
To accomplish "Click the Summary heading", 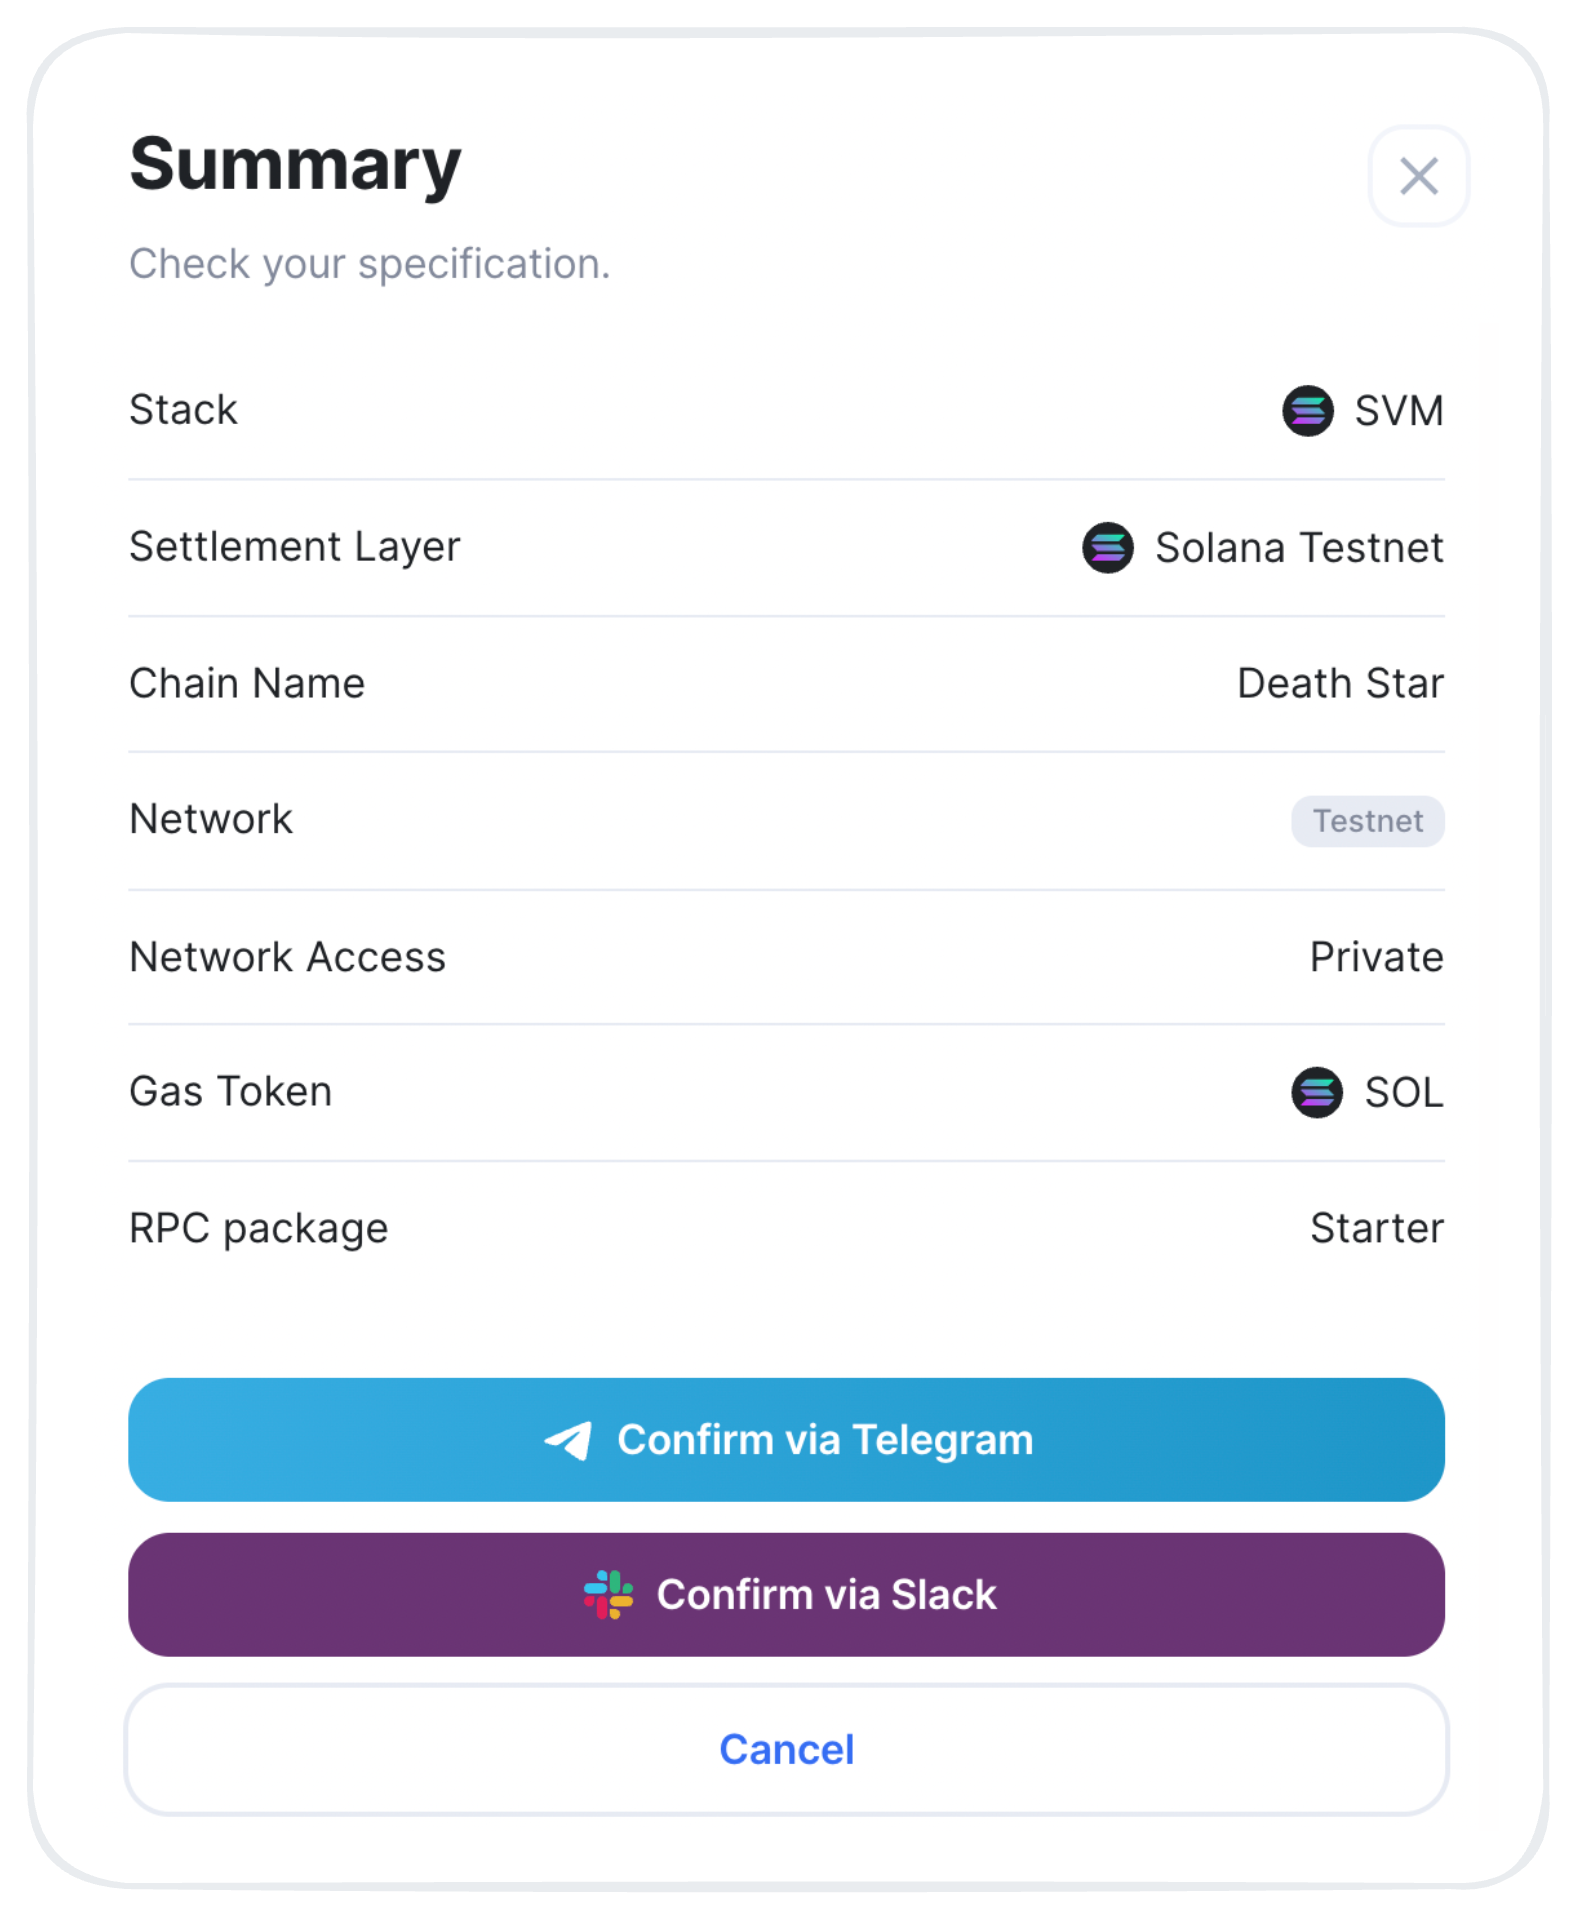I will [x=295, y=165].
